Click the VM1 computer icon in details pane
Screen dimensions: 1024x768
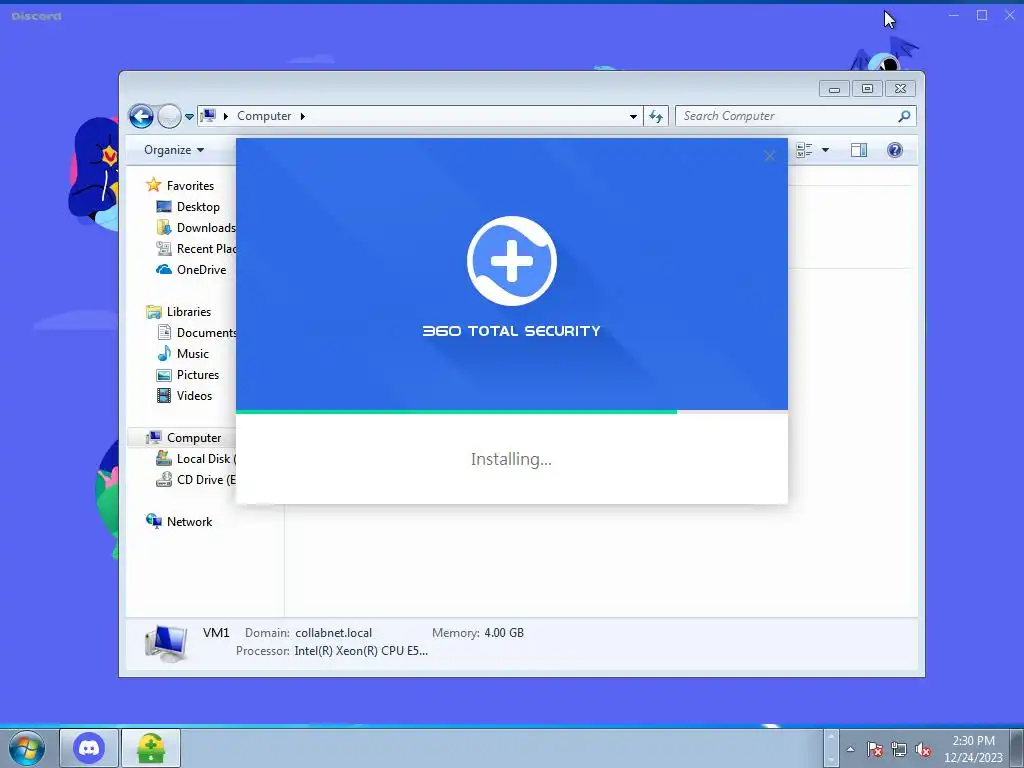[166, 643]
